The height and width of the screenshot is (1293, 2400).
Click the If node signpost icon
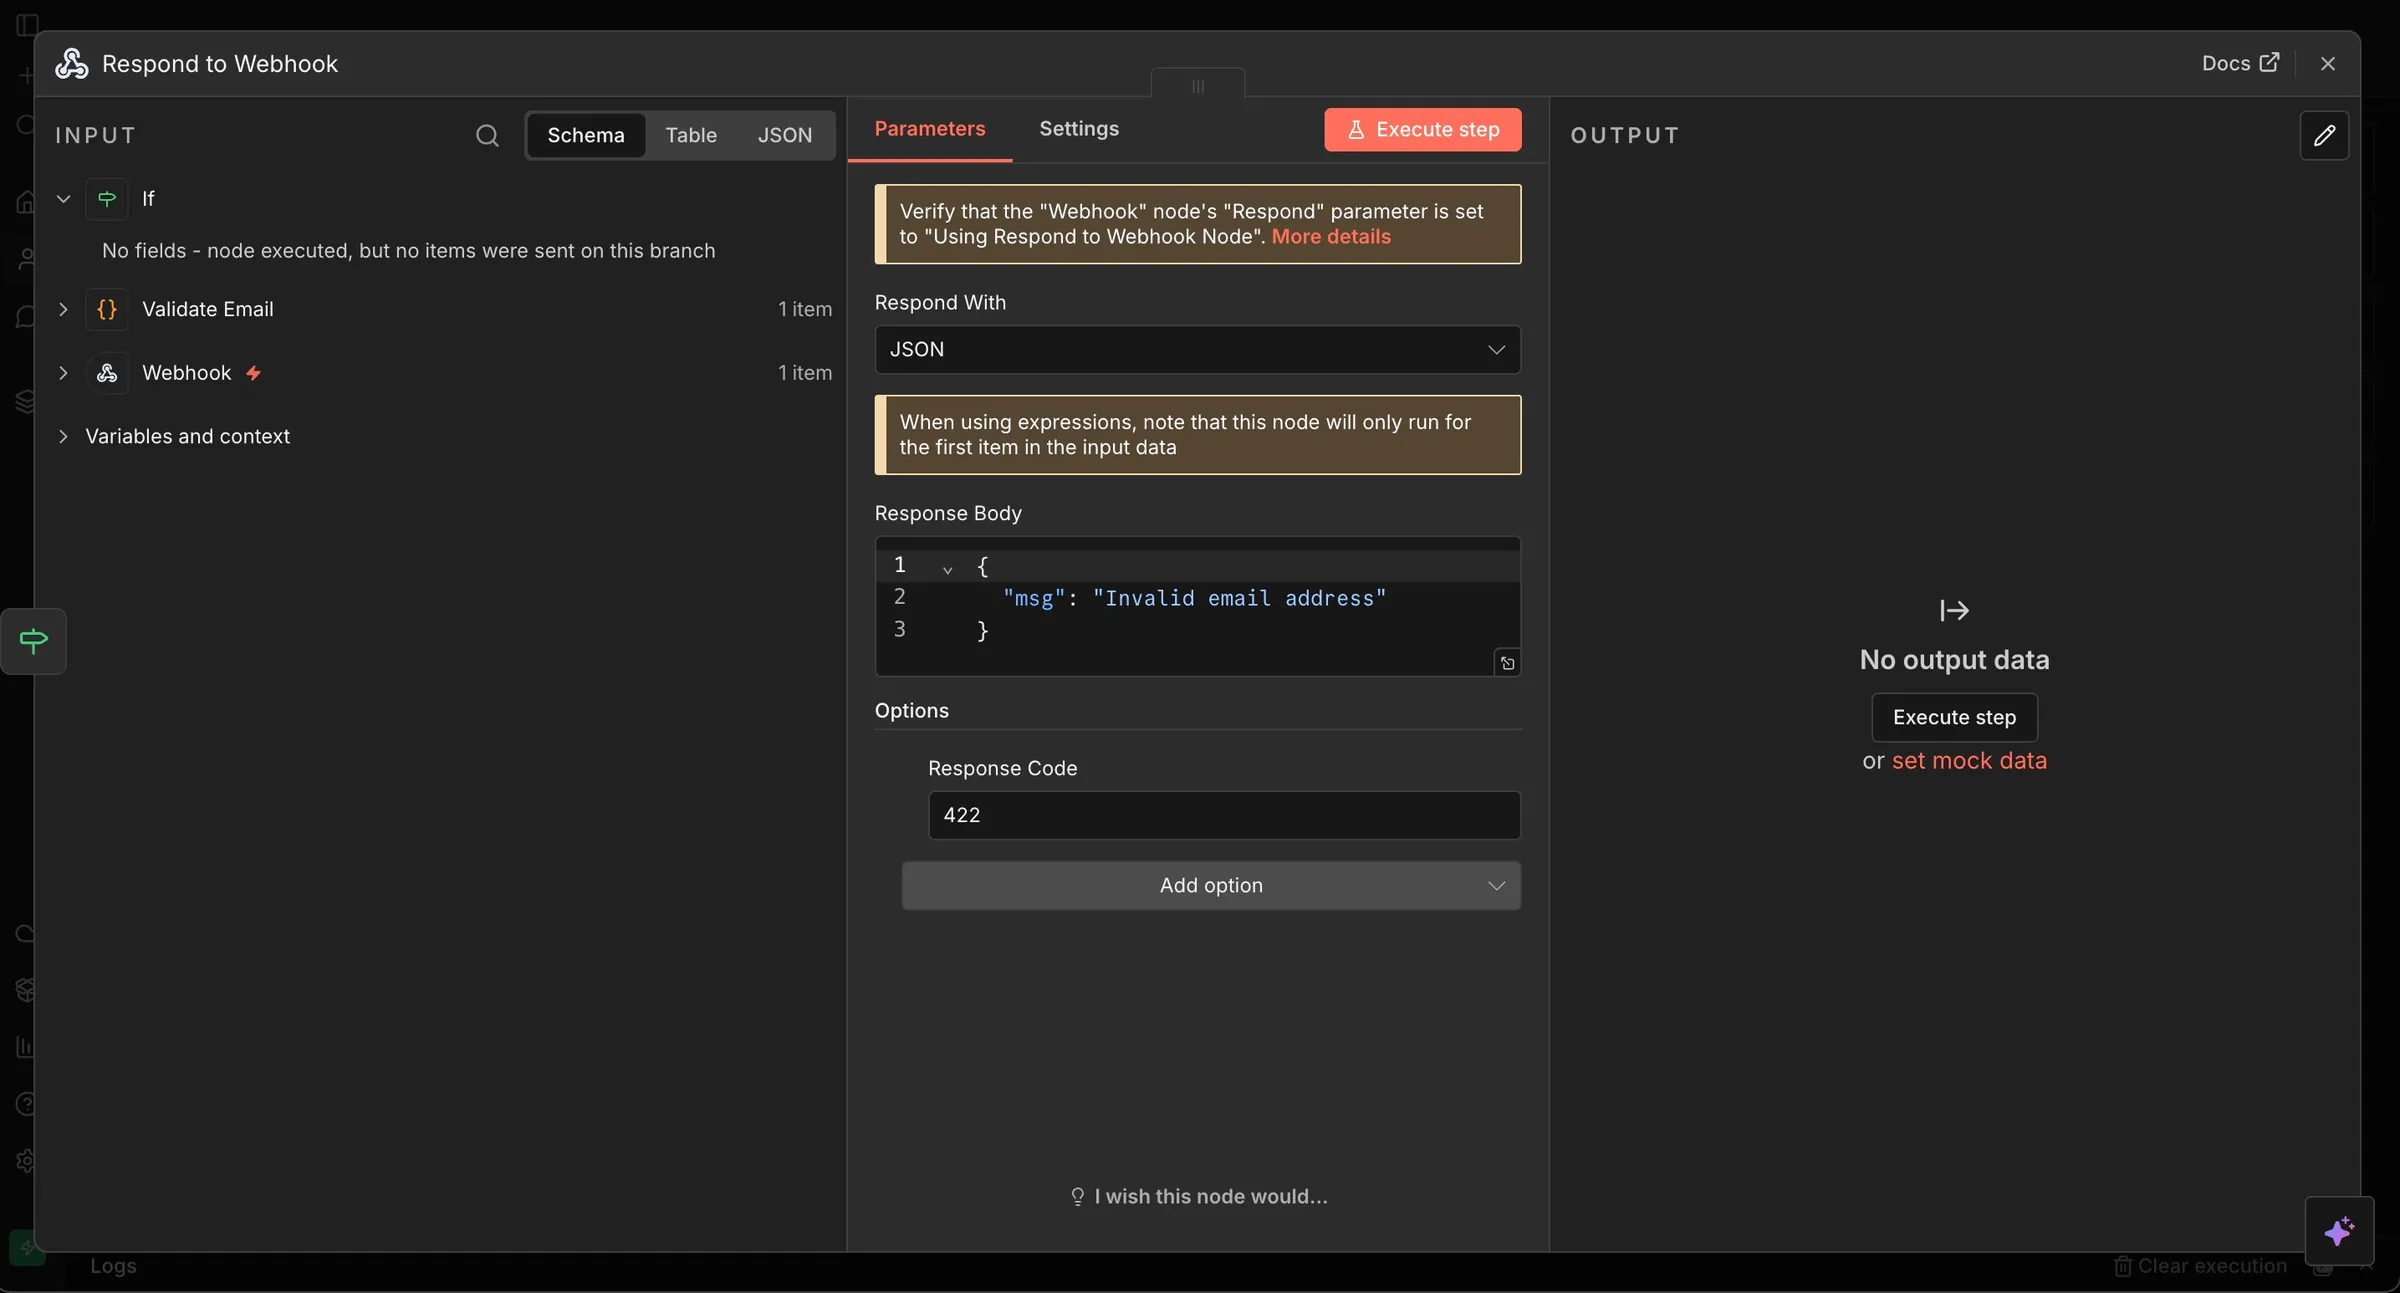107,199
